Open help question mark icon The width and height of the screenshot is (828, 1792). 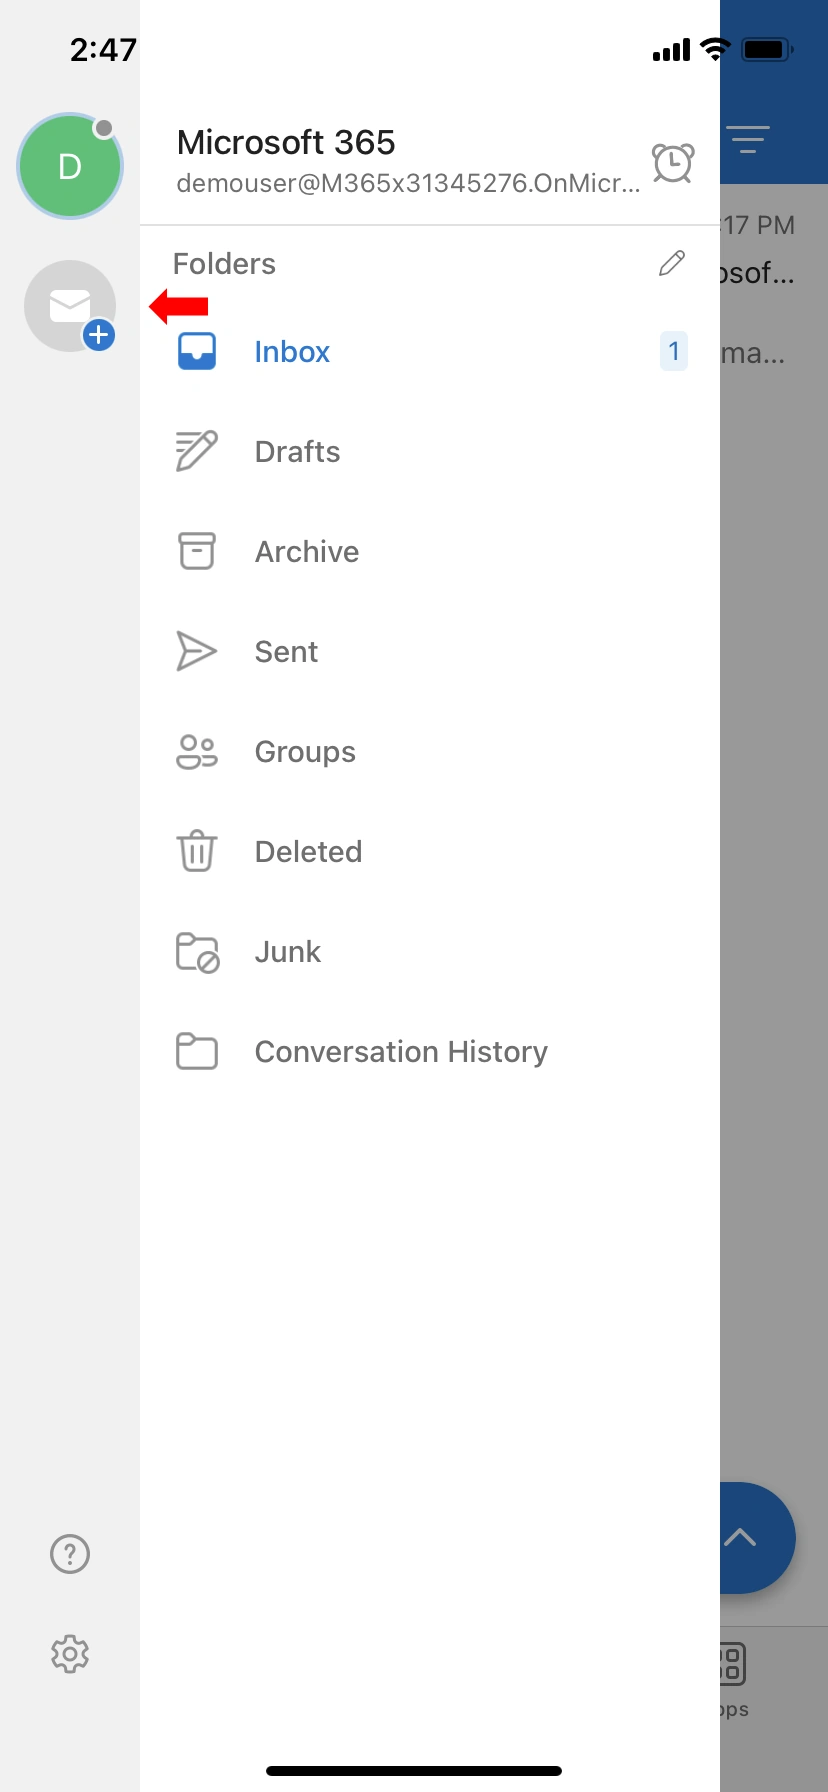(x=70, y=1554)
